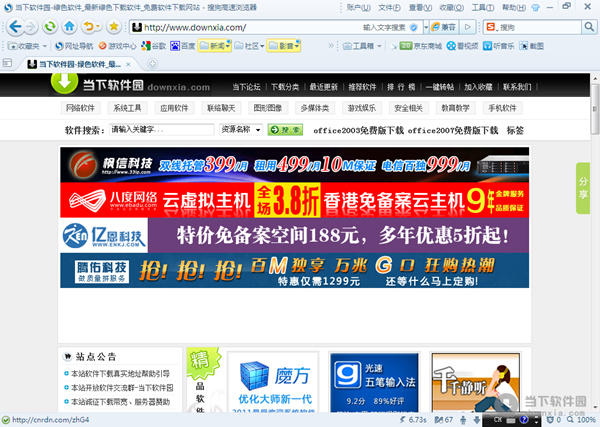Open the 谷歌 bookmark
The width and height of the screenshot is (600, 427).
click(153, 46)
